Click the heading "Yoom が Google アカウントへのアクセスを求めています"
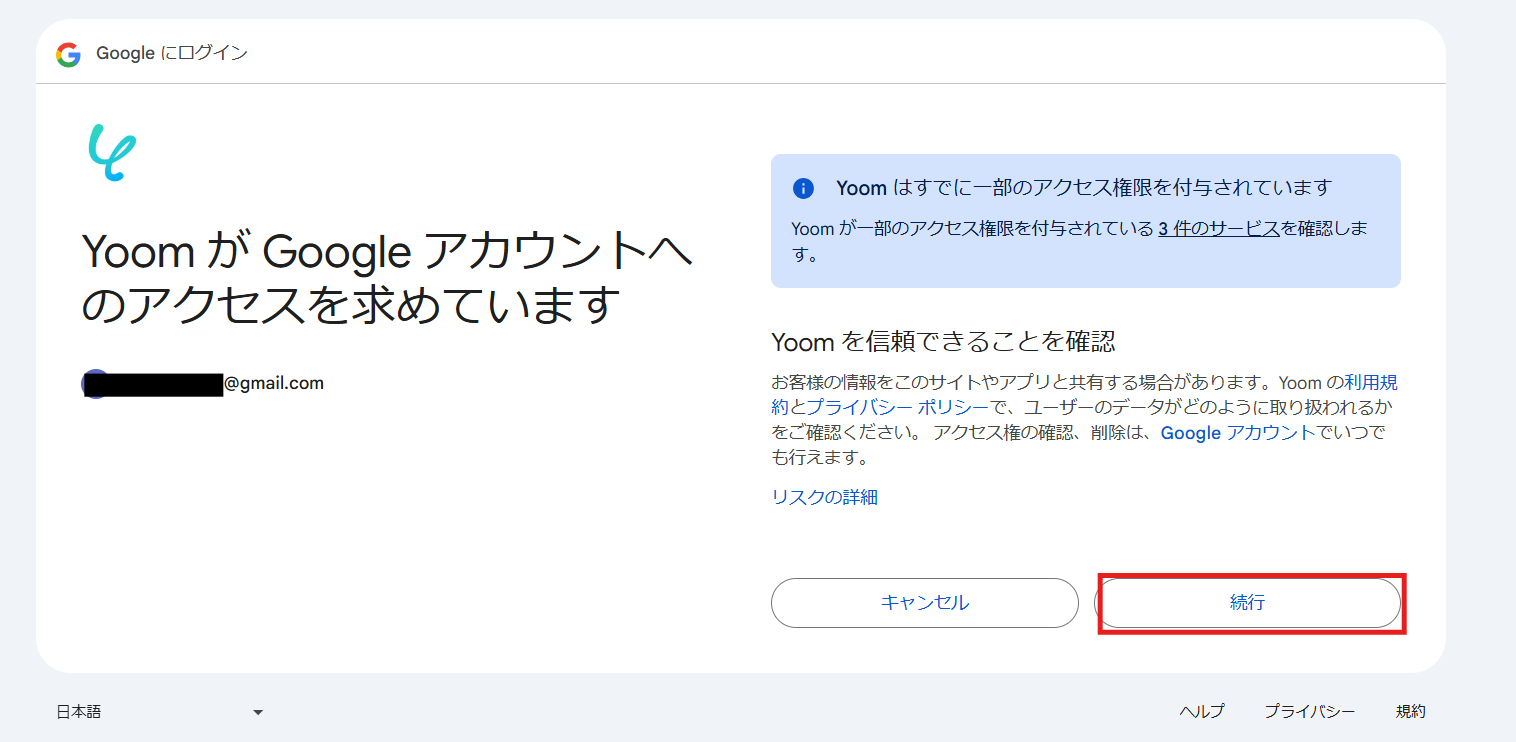Screen dimensions: 1516x742 (386, 278)
